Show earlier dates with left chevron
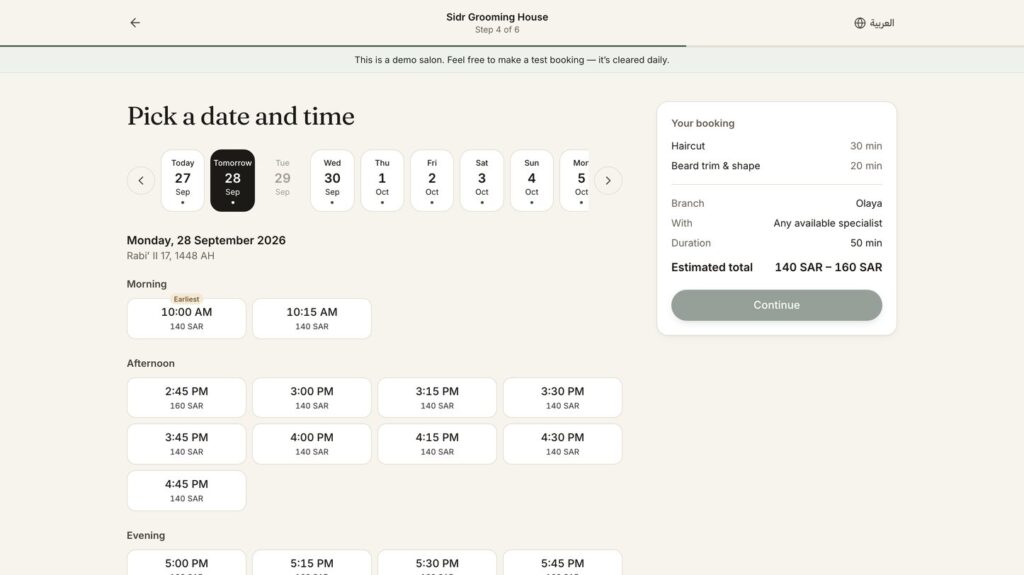 tap(141, 180)
